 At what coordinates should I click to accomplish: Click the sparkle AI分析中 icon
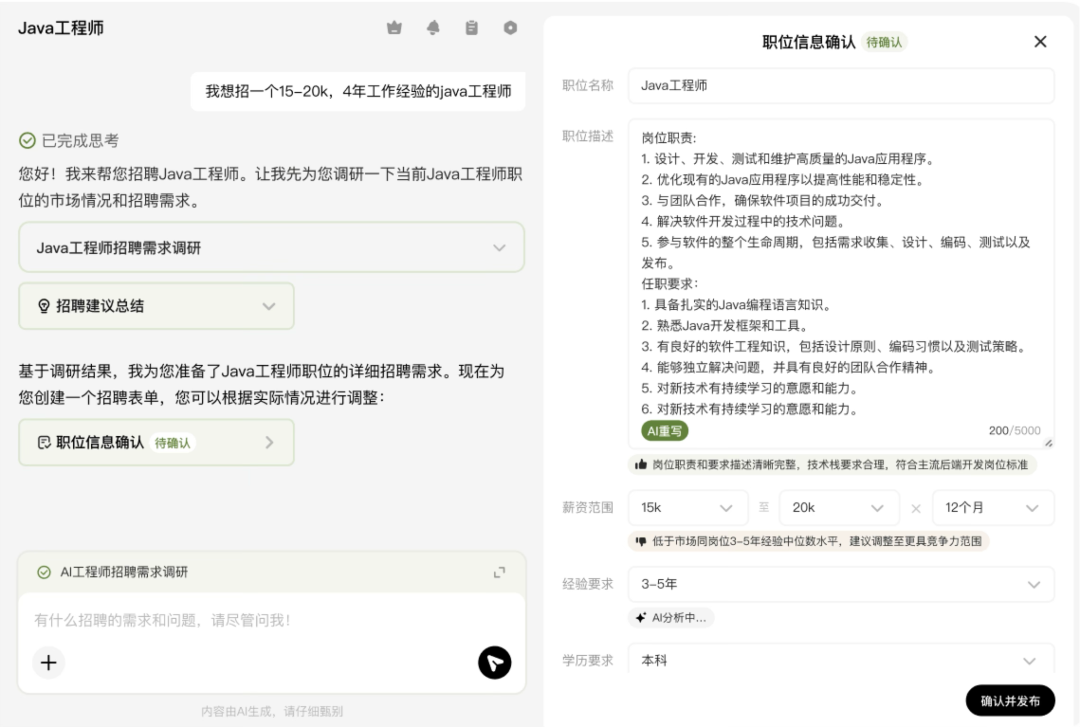(x=641, y=617)
